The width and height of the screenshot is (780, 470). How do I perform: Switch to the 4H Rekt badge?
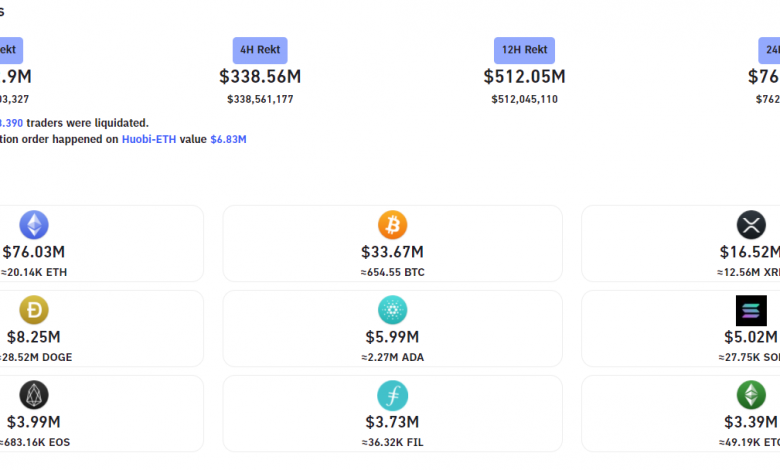pos(260,50)
